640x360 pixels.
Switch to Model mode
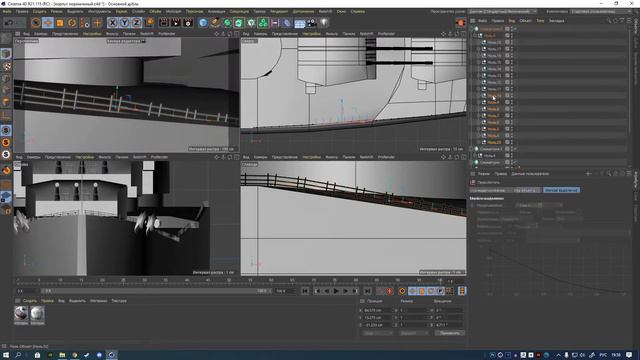[x=6, y=53]
